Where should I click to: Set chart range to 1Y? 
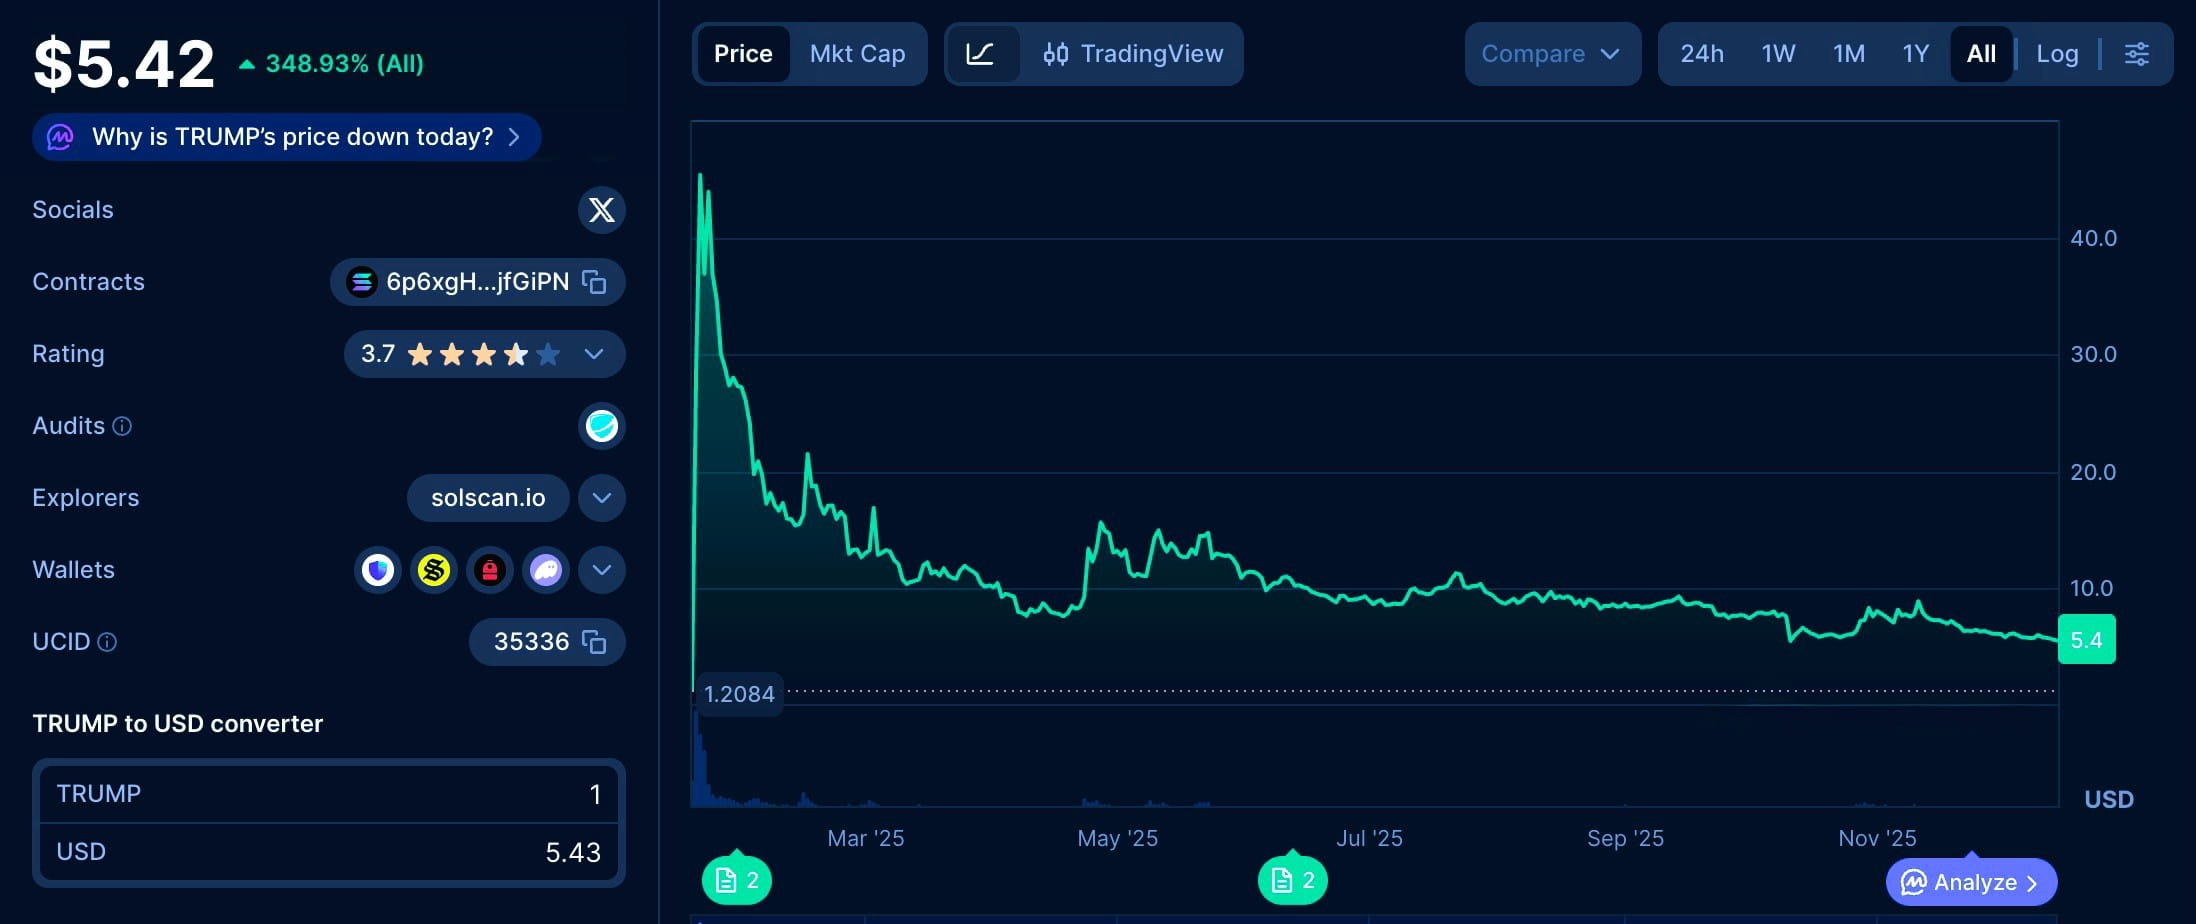[x=1916, y=54]
